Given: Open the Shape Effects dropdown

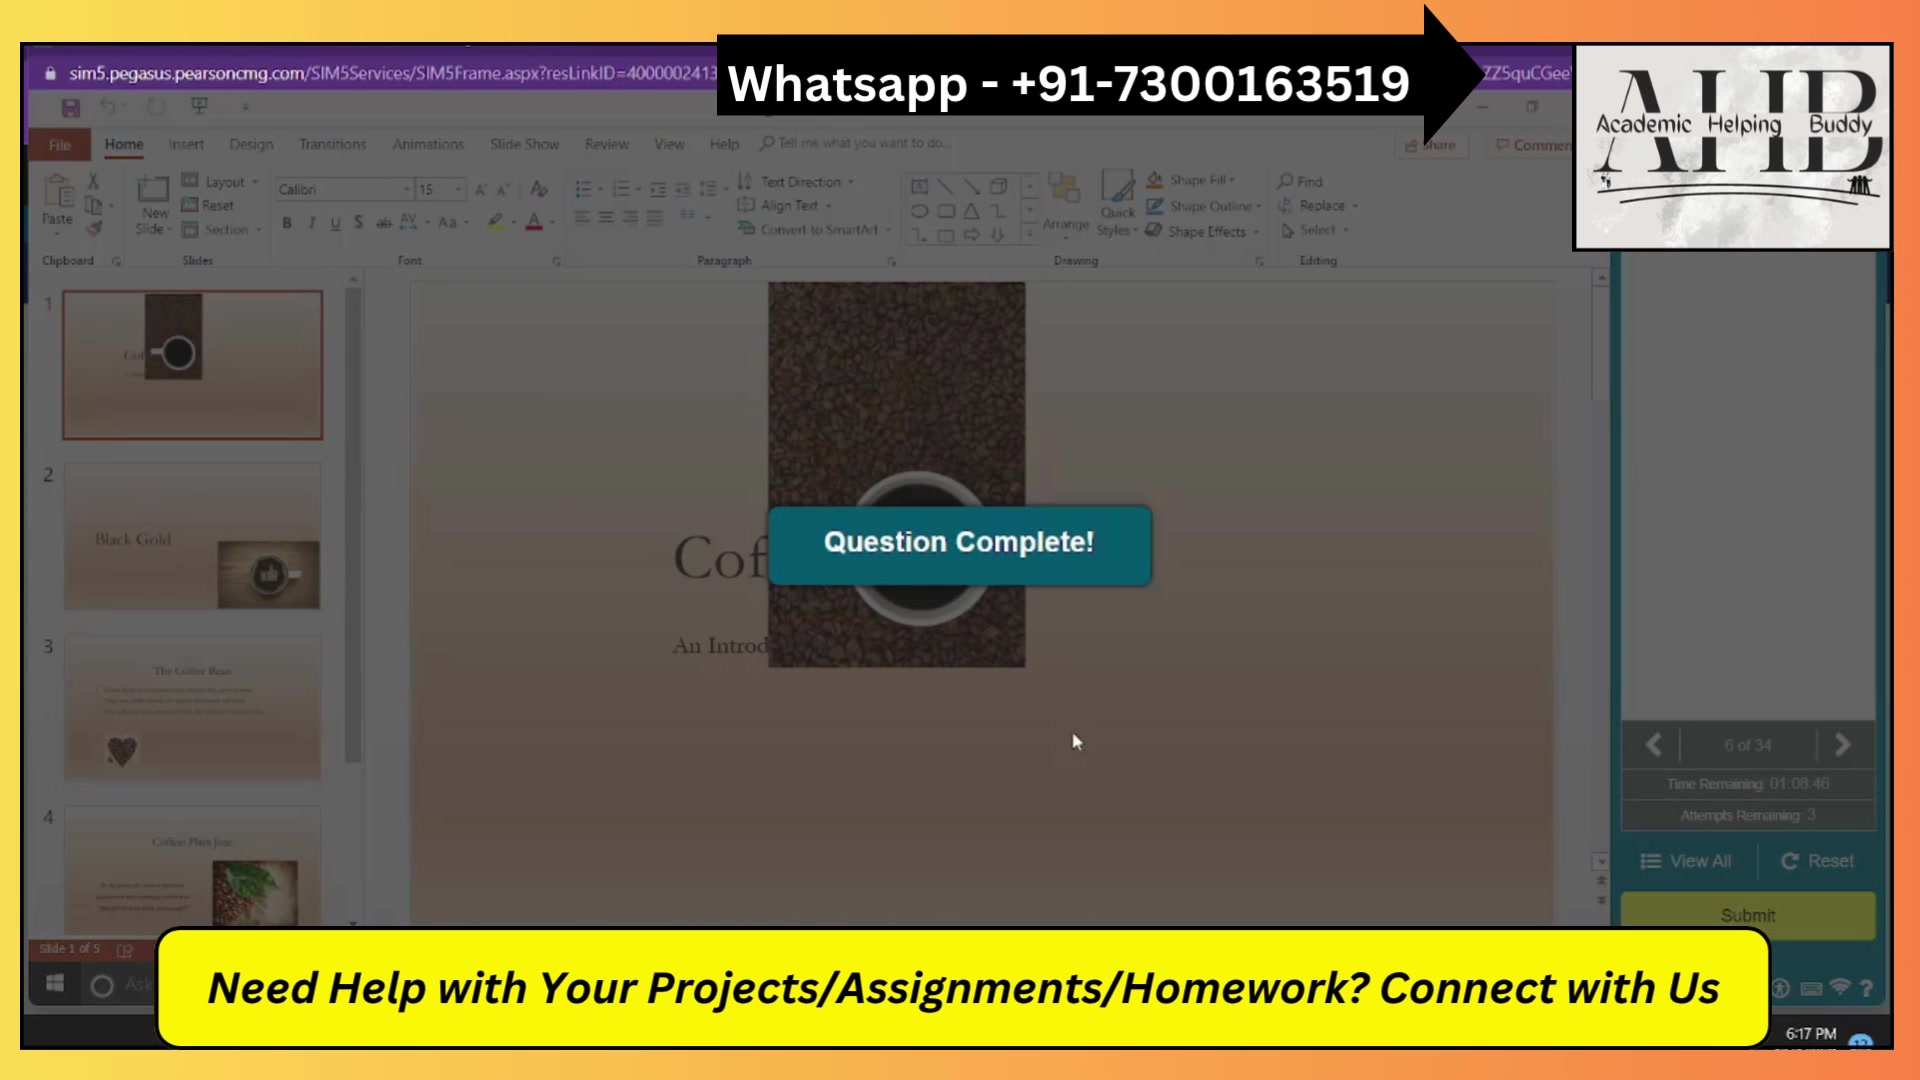Looking at the screenshot, I should [x=1202, y=231].
